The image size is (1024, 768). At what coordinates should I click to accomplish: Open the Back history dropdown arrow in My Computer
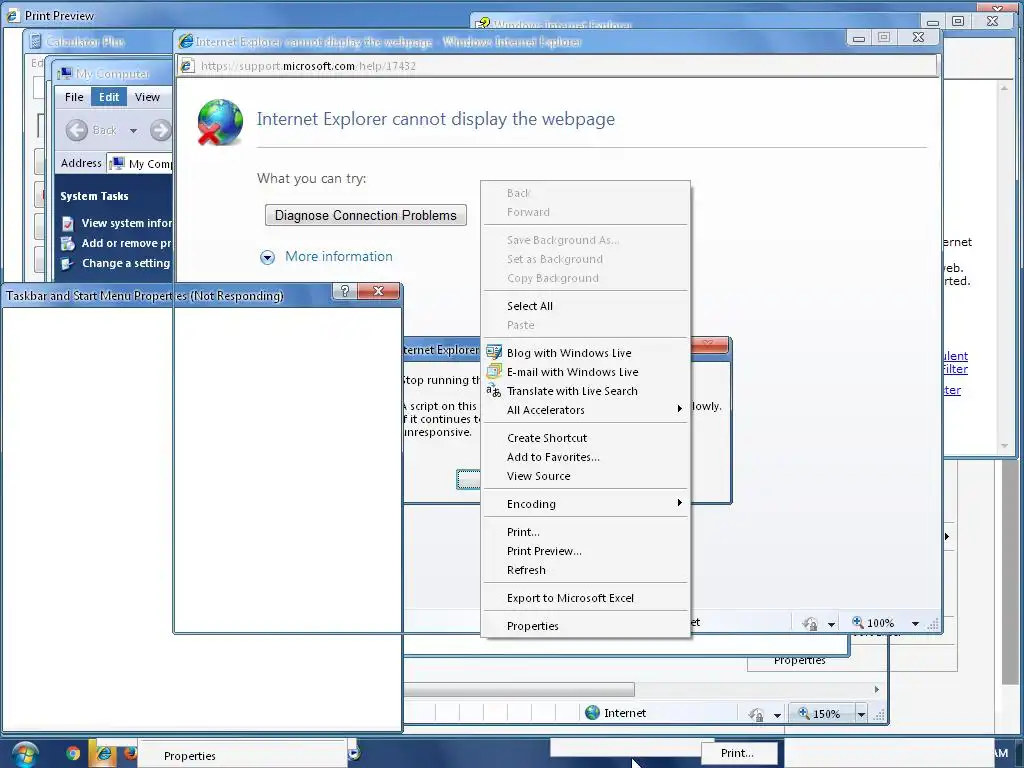[133, 131]
